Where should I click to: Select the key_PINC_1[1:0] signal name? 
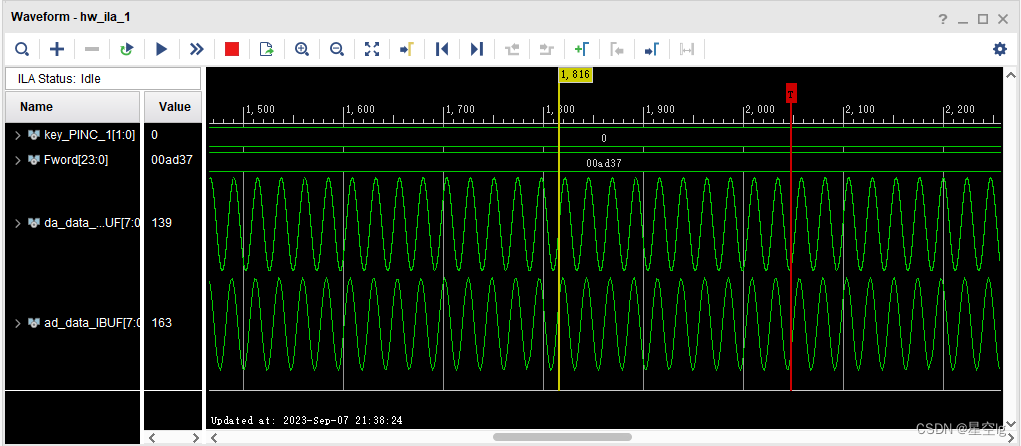point(89,135)
